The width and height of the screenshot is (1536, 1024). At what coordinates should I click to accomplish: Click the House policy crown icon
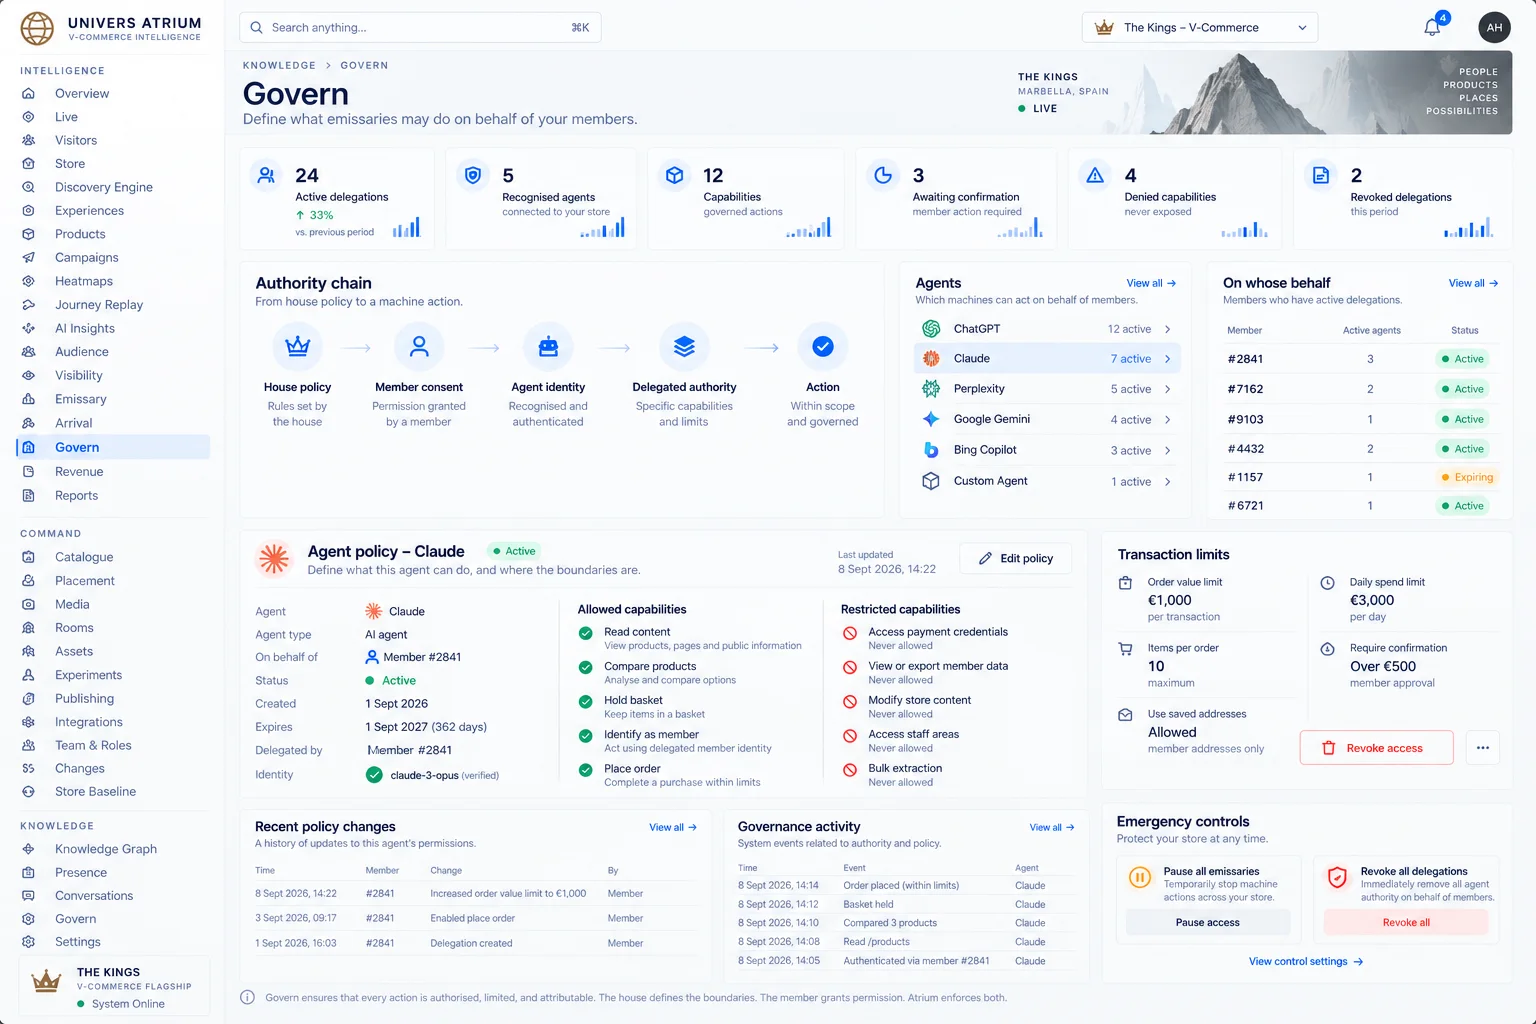297,347
